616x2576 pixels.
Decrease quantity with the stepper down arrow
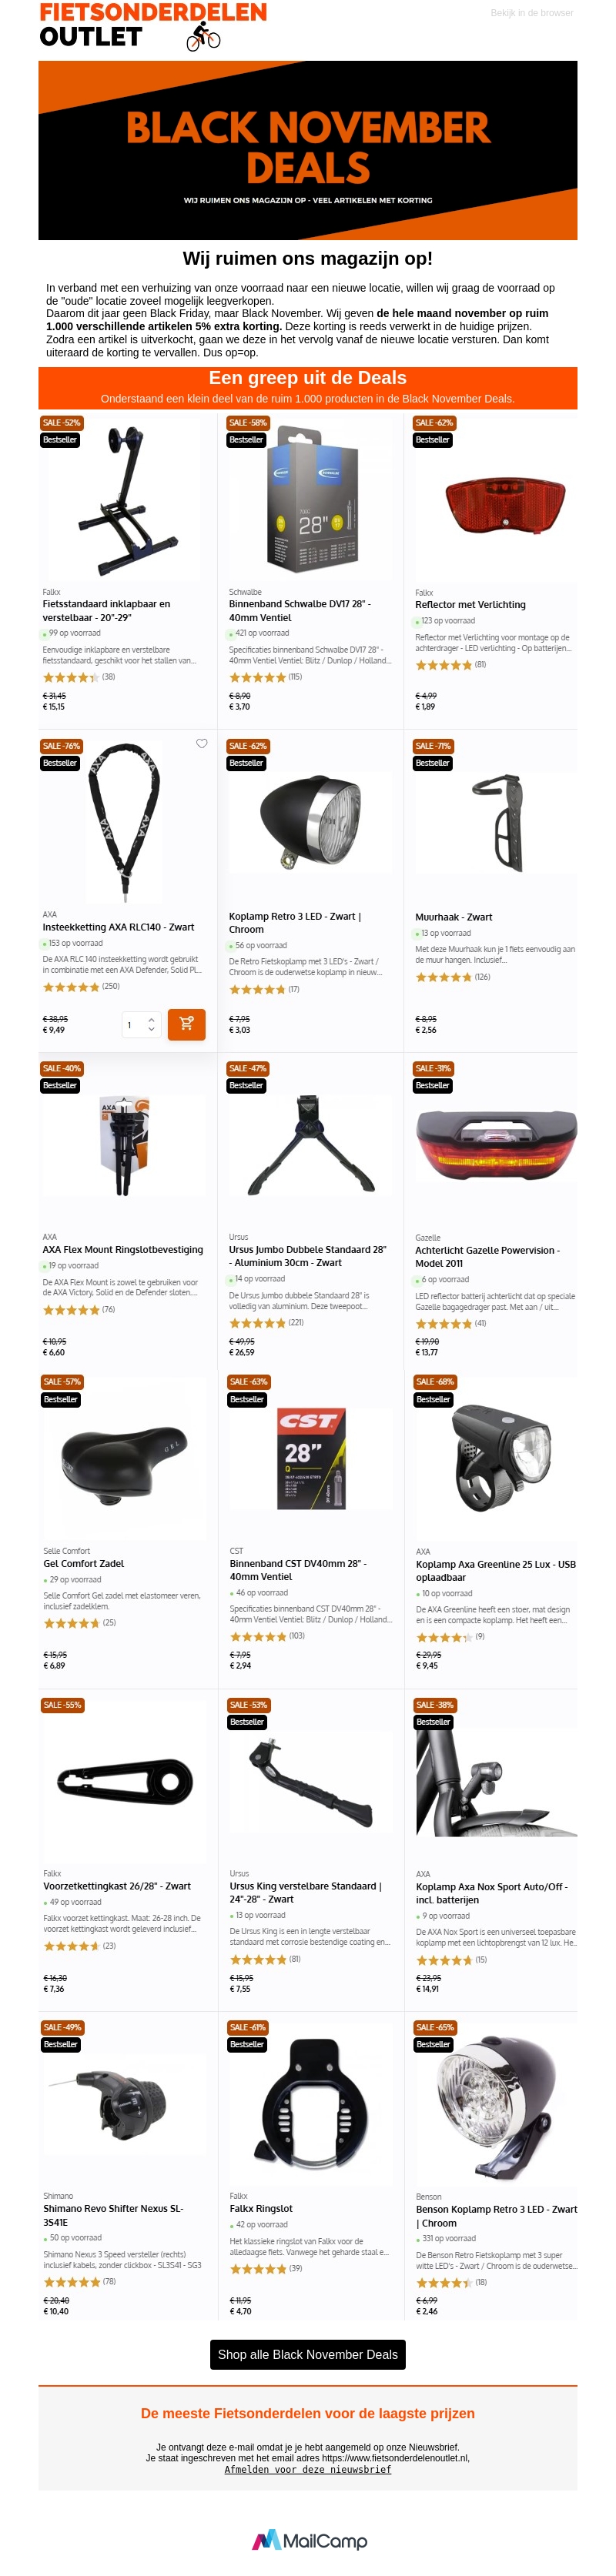click(151, 1029)
